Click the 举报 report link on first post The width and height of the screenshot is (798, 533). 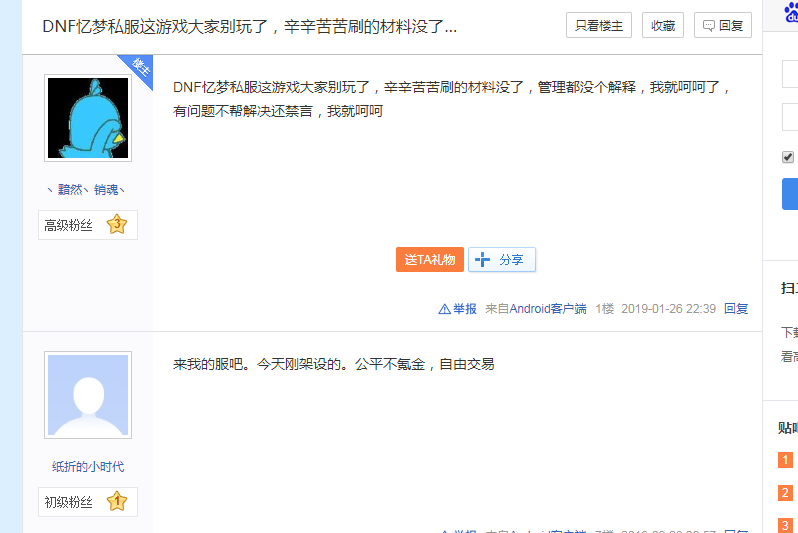coord(458,309)
